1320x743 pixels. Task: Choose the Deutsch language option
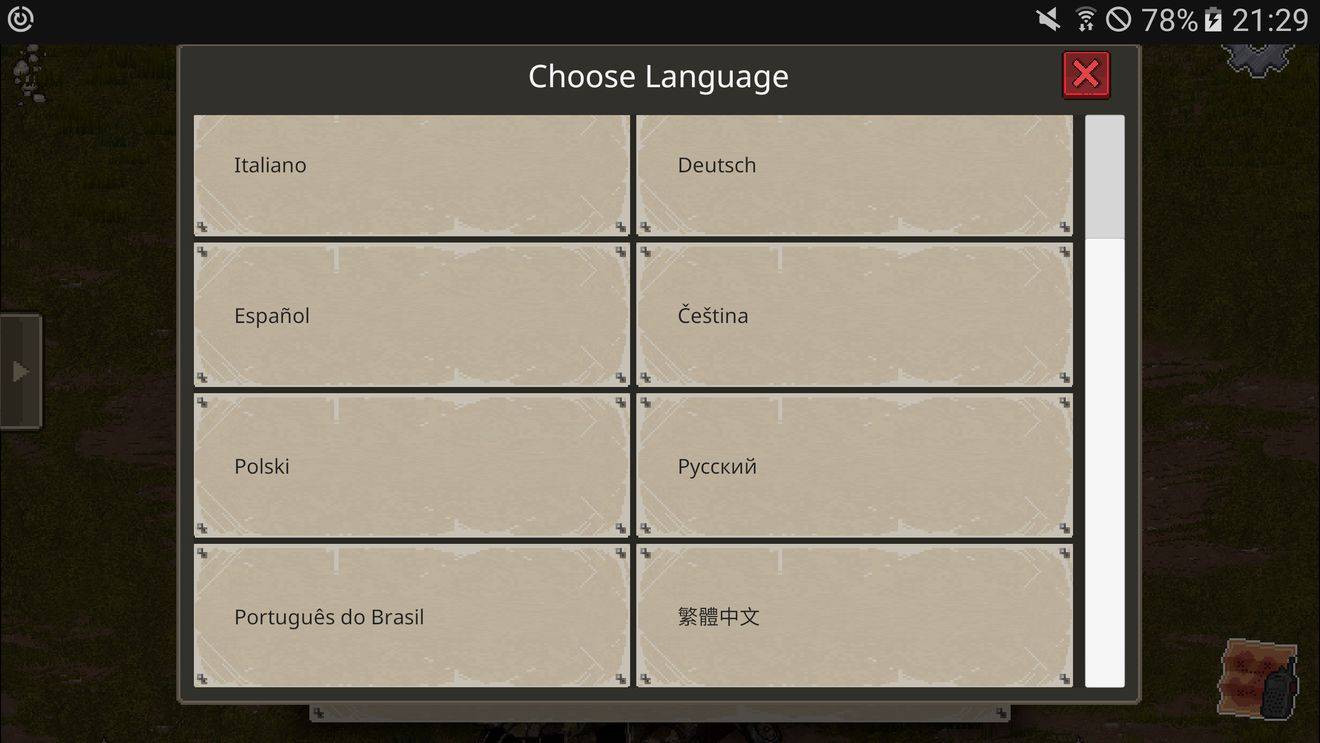pyautogui.click(x=854, y=176)
